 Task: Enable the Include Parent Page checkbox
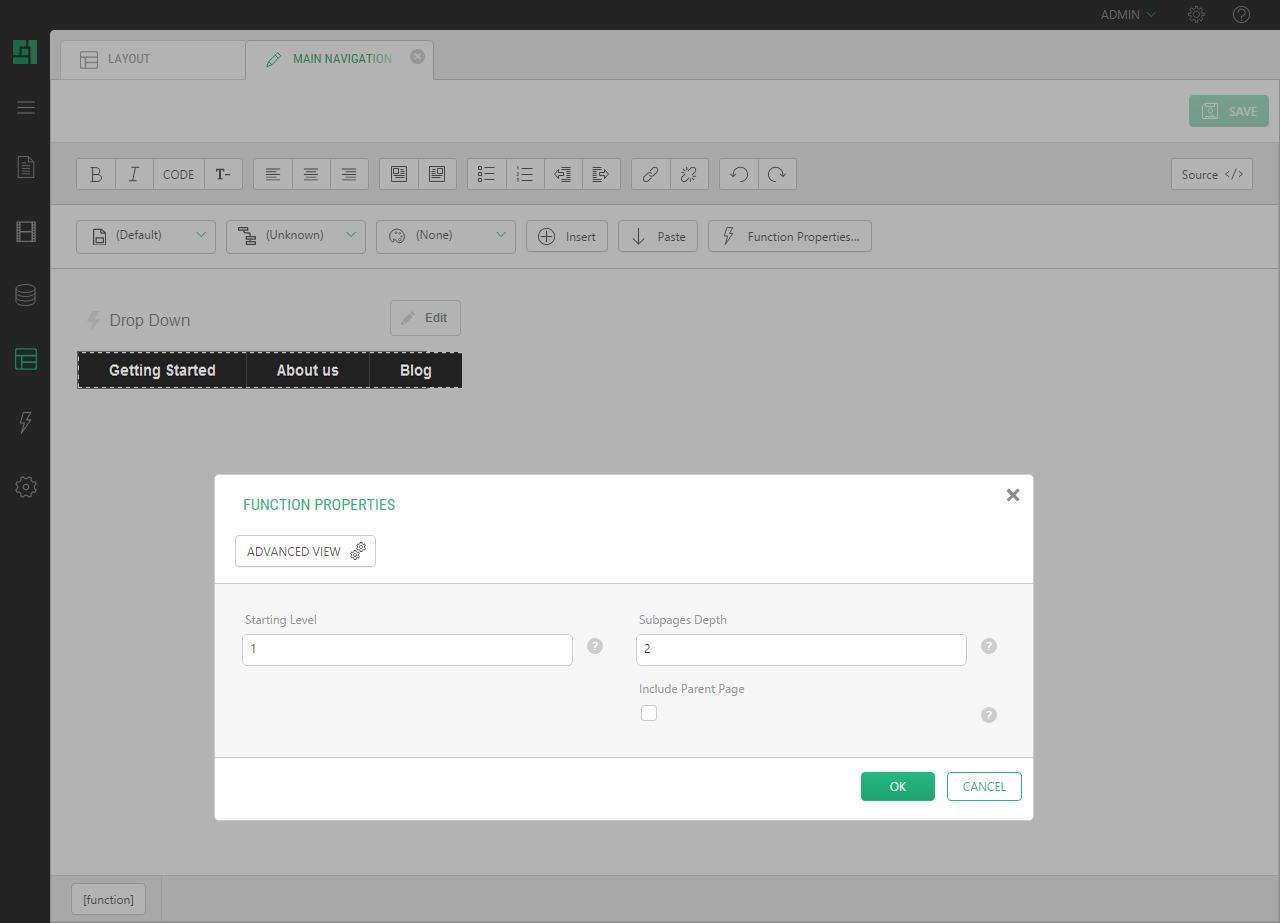click(649, 713)
